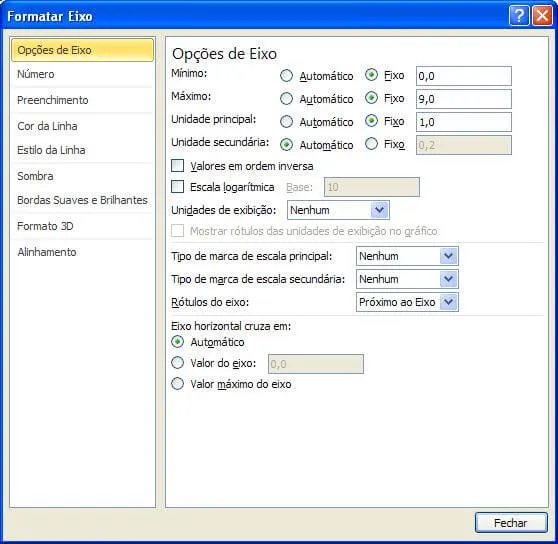Click the Fechar button
The image size is (558, 544).
(511, 523)
